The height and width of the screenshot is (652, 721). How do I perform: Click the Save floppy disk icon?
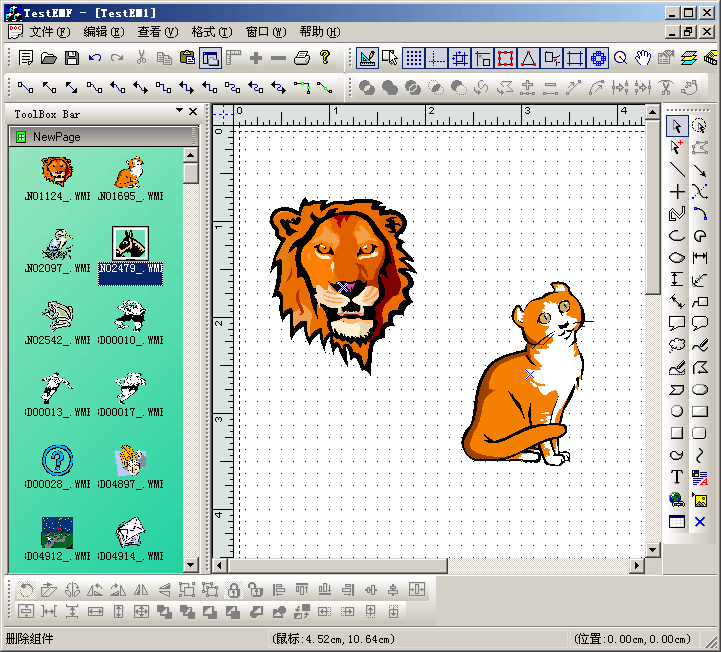(x=72, y=58)
